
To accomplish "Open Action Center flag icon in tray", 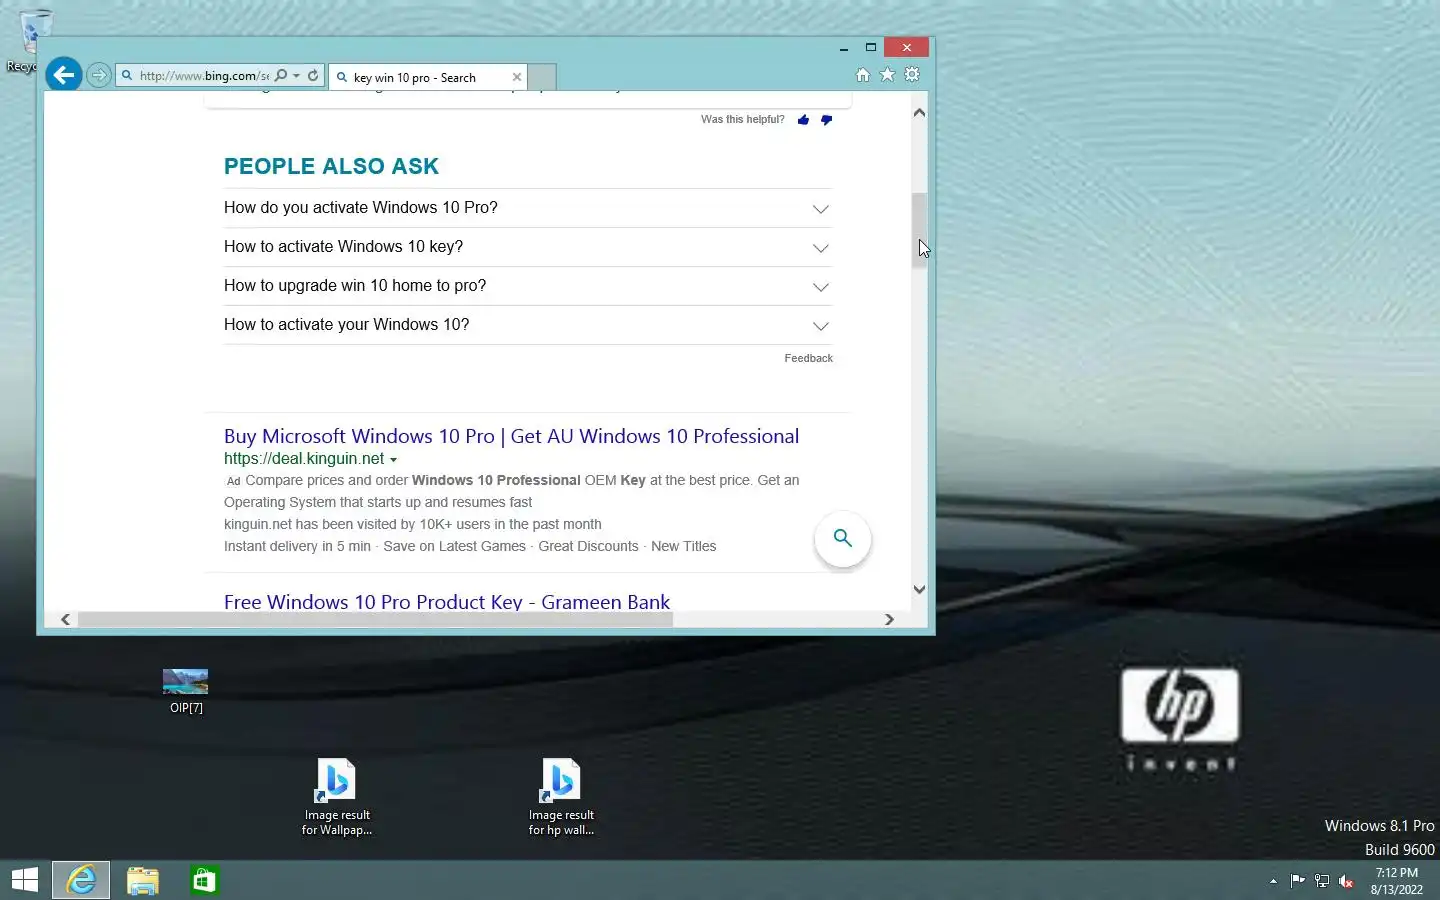I will pyautogui.click(x=1297, y=881).
